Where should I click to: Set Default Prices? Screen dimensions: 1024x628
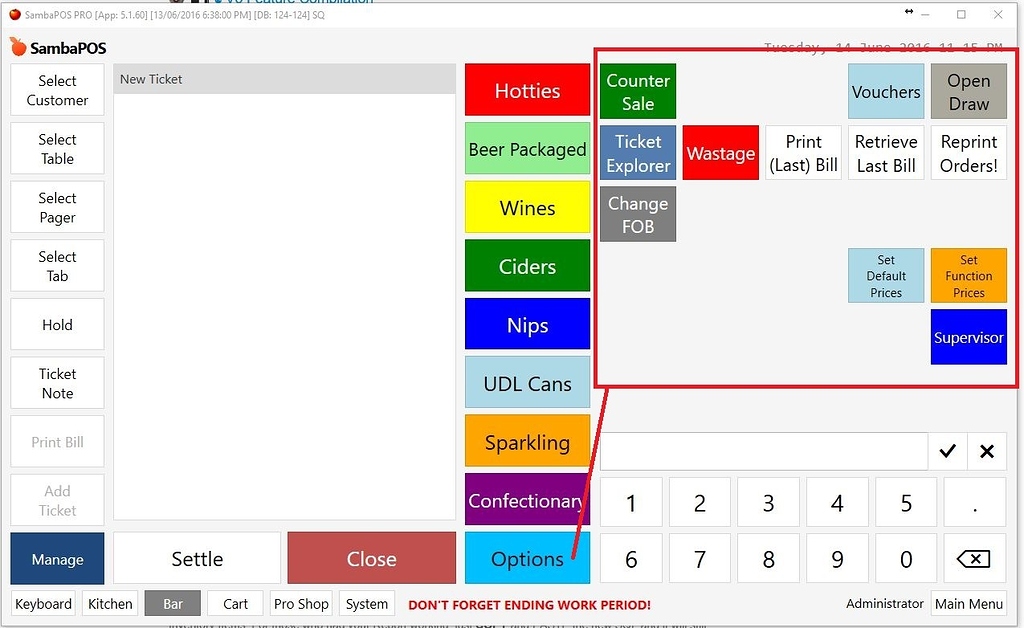pos(885,275)
